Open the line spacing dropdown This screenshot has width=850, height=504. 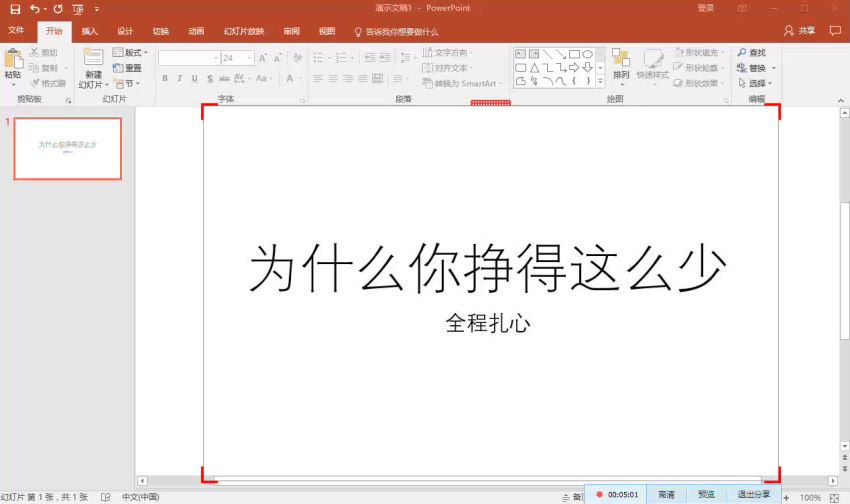[x=407, y=57]
